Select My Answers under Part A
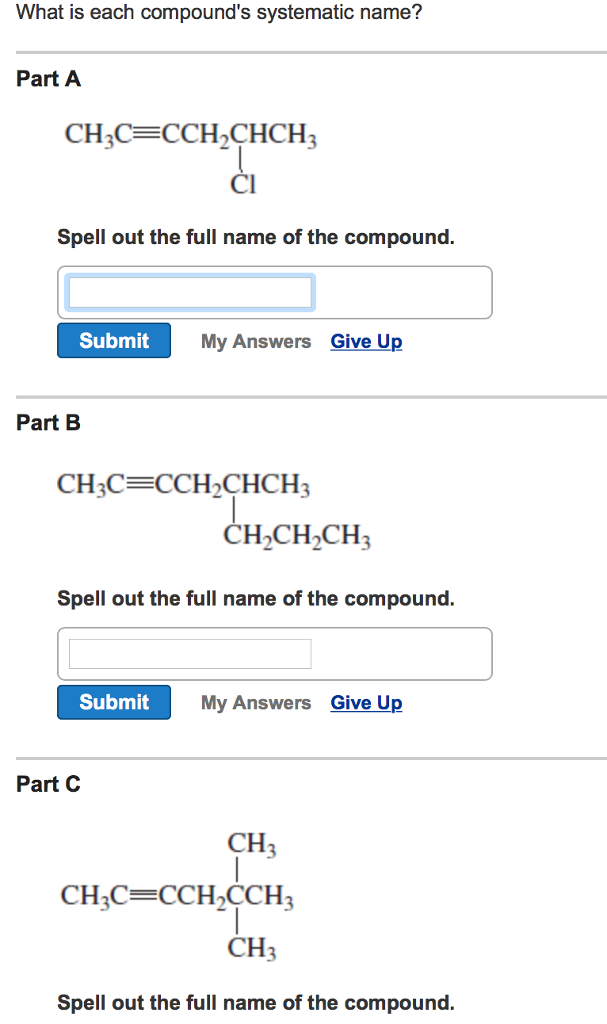This screenshot has width=607, height=1024. point(255,341)
